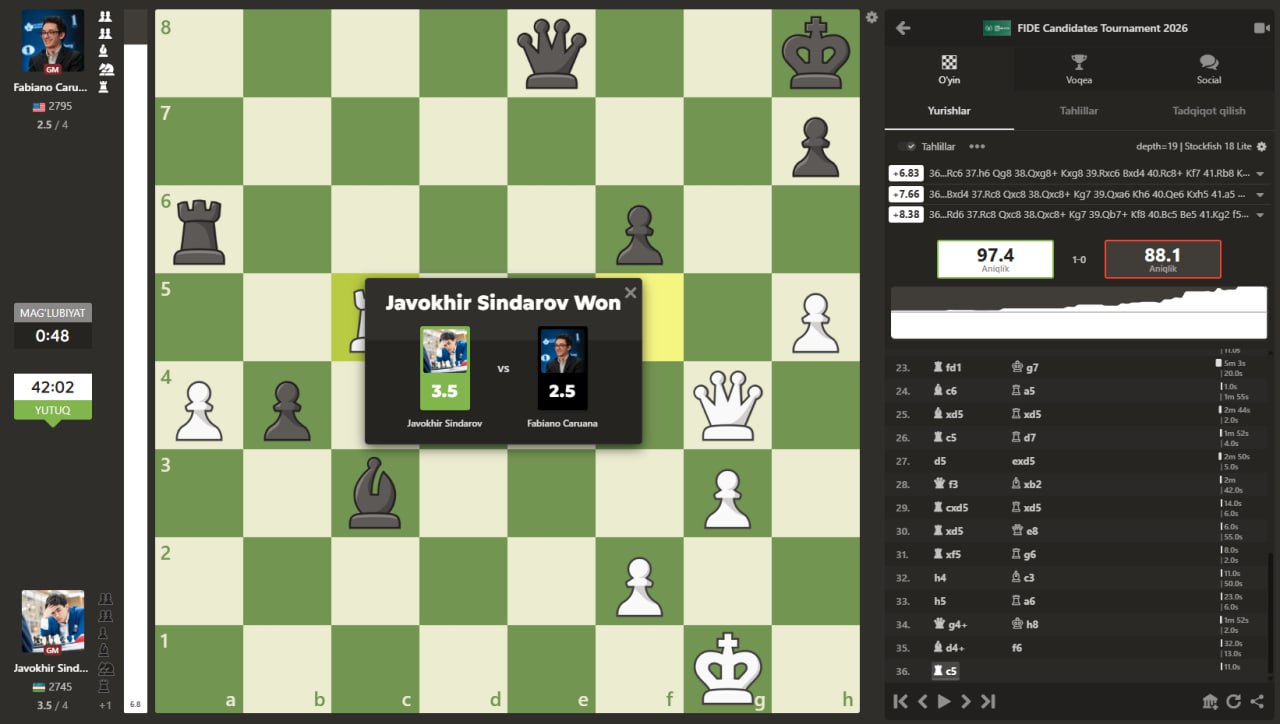Open the video camera broadcast icon

pos(1261,28)
